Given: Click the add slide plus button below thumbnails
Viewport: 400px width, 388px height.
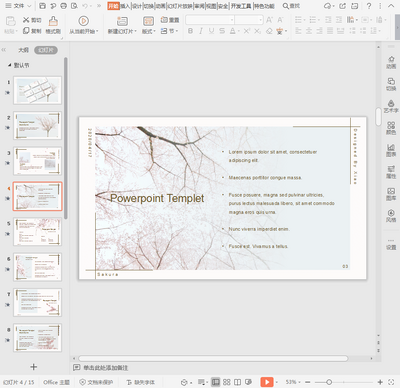Looking at the screenshot, I should [x=34, y=367].
